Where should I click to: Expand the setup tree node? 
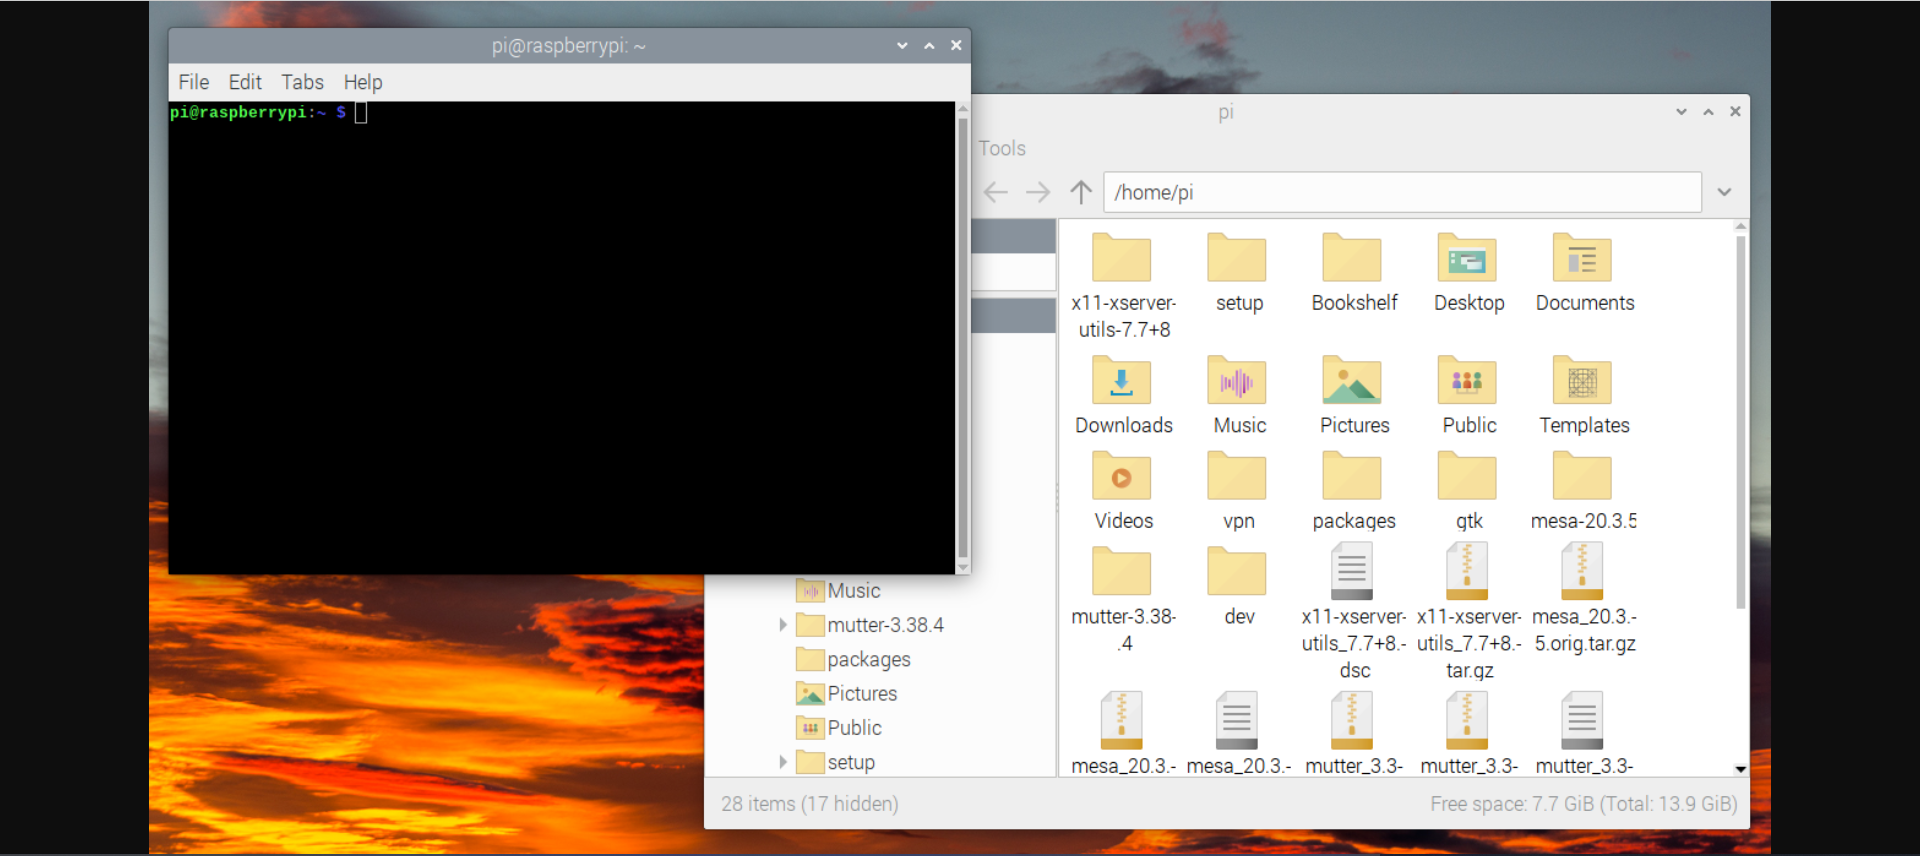pyautogui.click(x=782, y=762)
